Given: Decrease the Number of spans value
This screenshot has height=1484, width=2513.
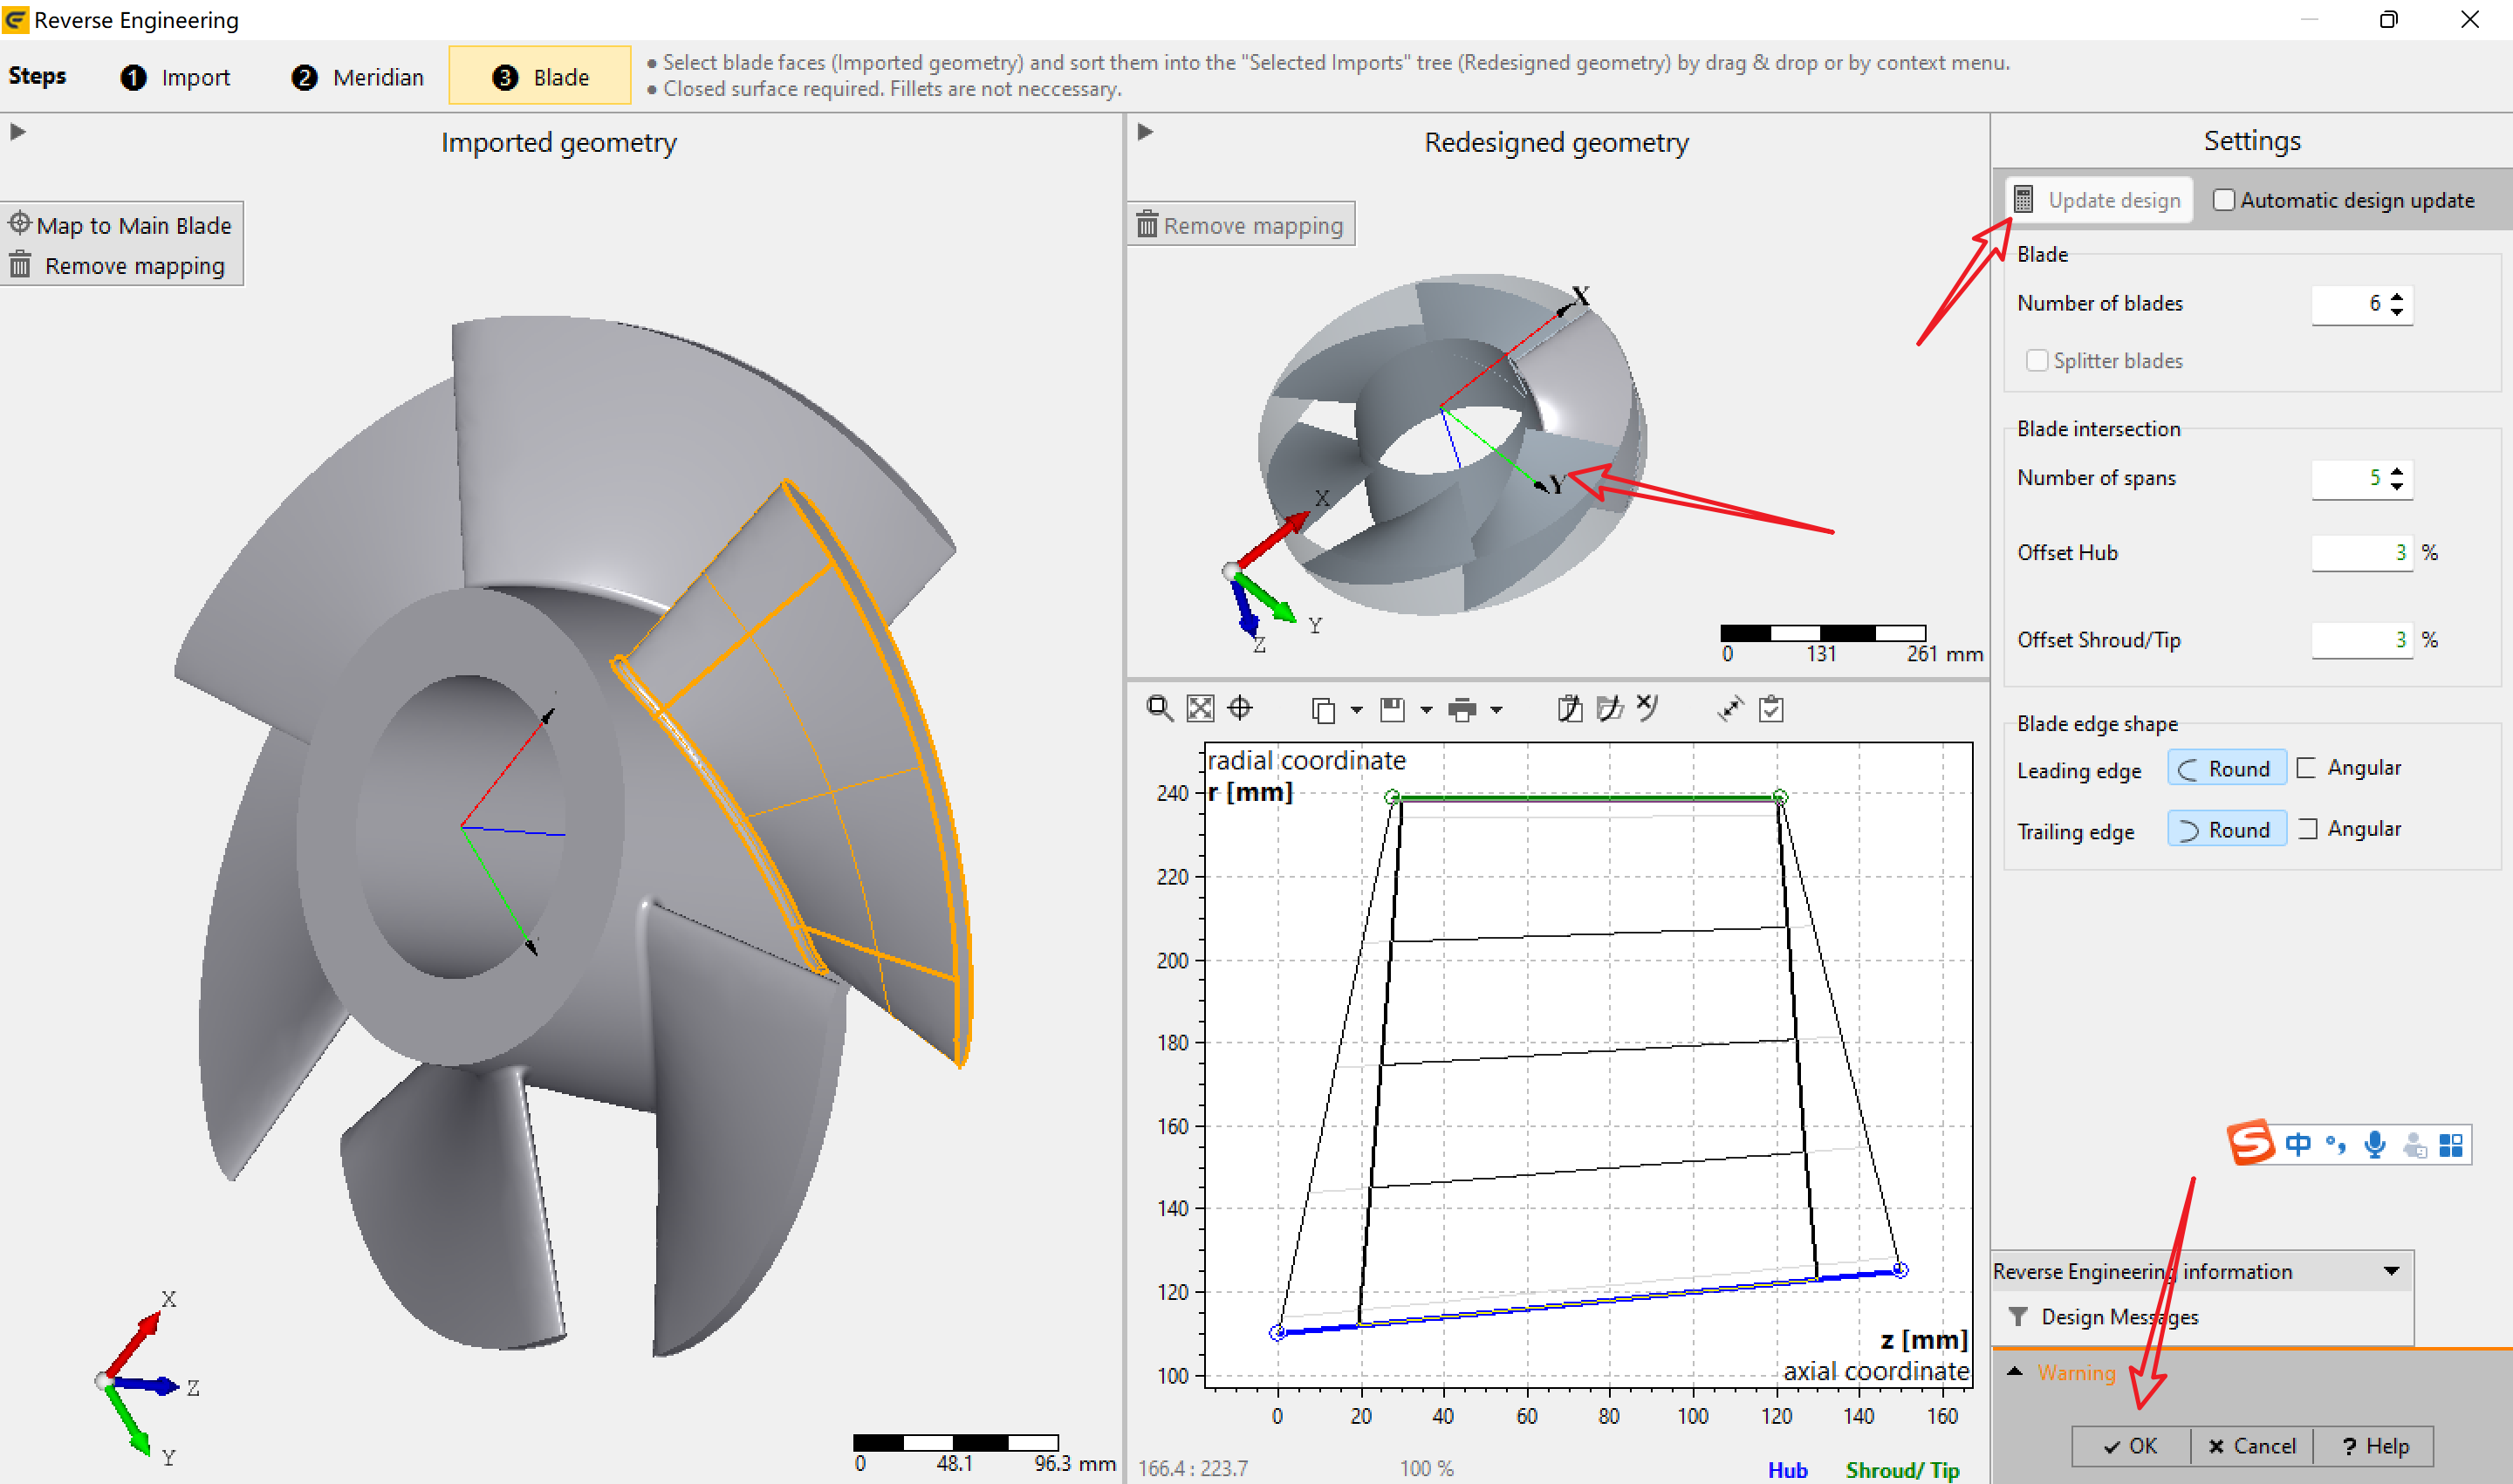Looking at the screenshot, I should [2397, 485].
